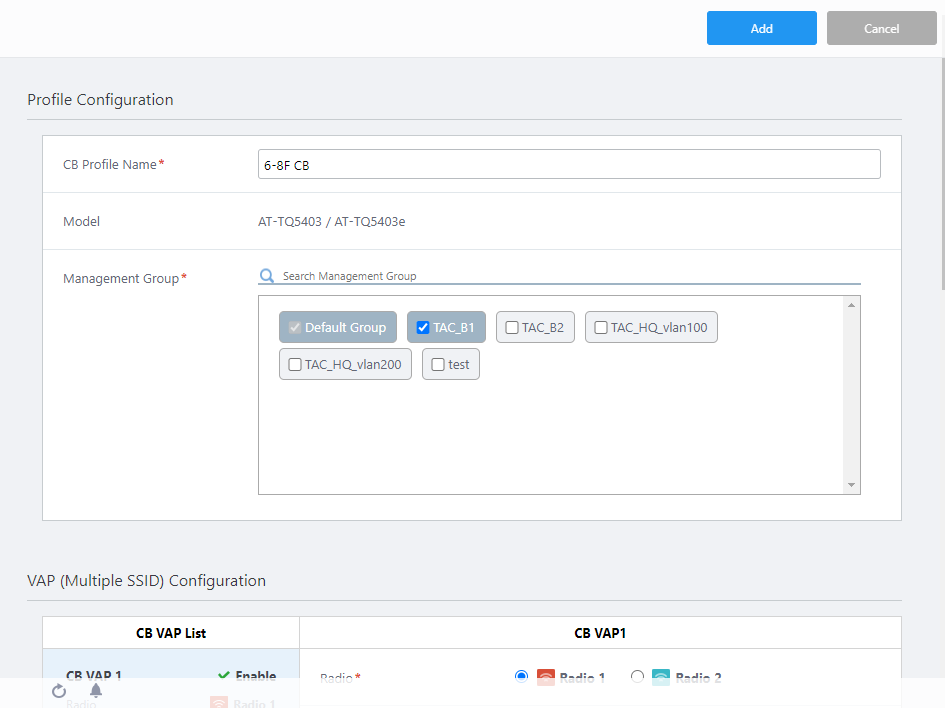Screen dimensions: 945x708
Task: Open notifications bell icon
Action: click(96, 691)
